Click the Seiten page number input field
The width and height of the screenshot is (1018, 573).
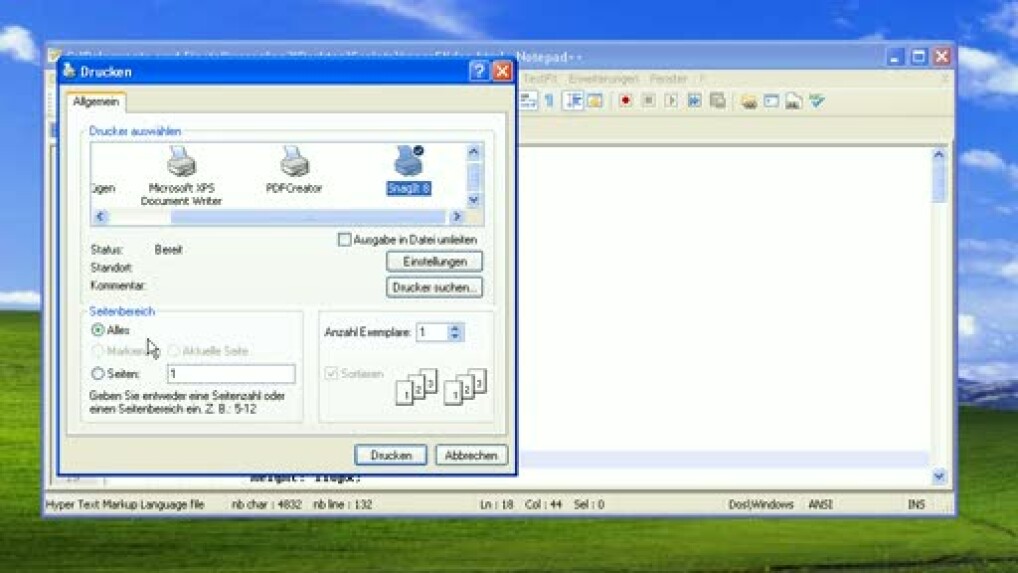click(230, 374)
